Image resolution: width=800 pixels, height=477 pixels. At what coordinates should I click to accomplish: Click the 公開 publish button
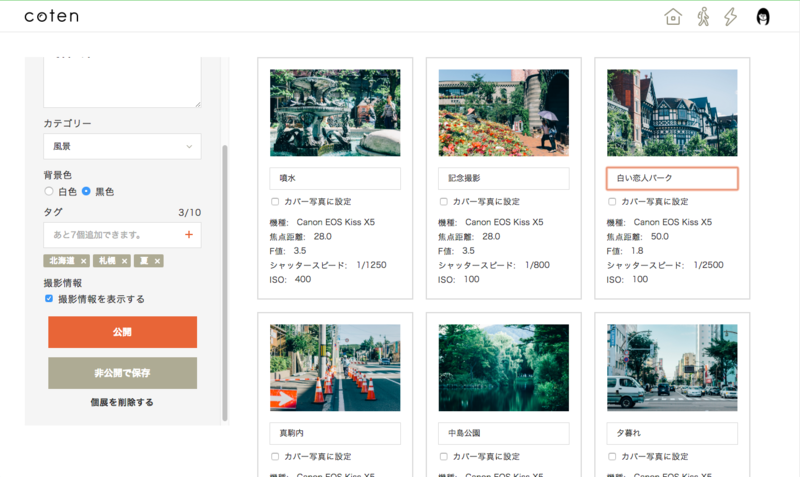122,332
